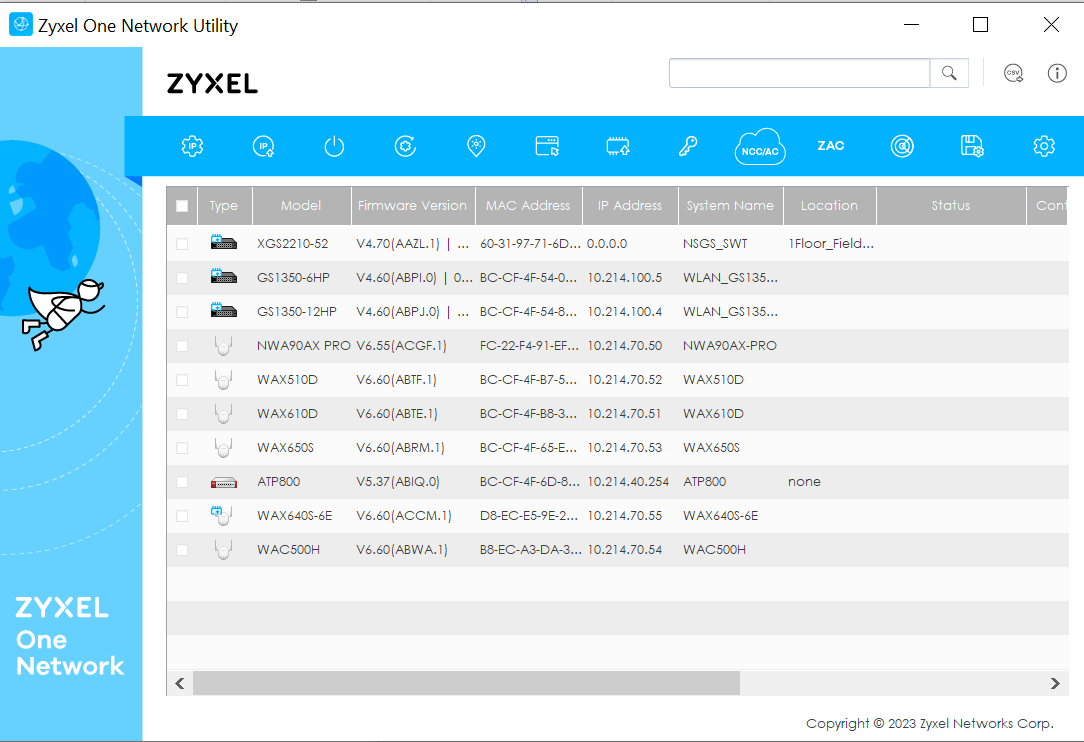Open the Web GUI configuration gear icon
This screenshot has height=742, width=1084.
(x=192, y=146)
